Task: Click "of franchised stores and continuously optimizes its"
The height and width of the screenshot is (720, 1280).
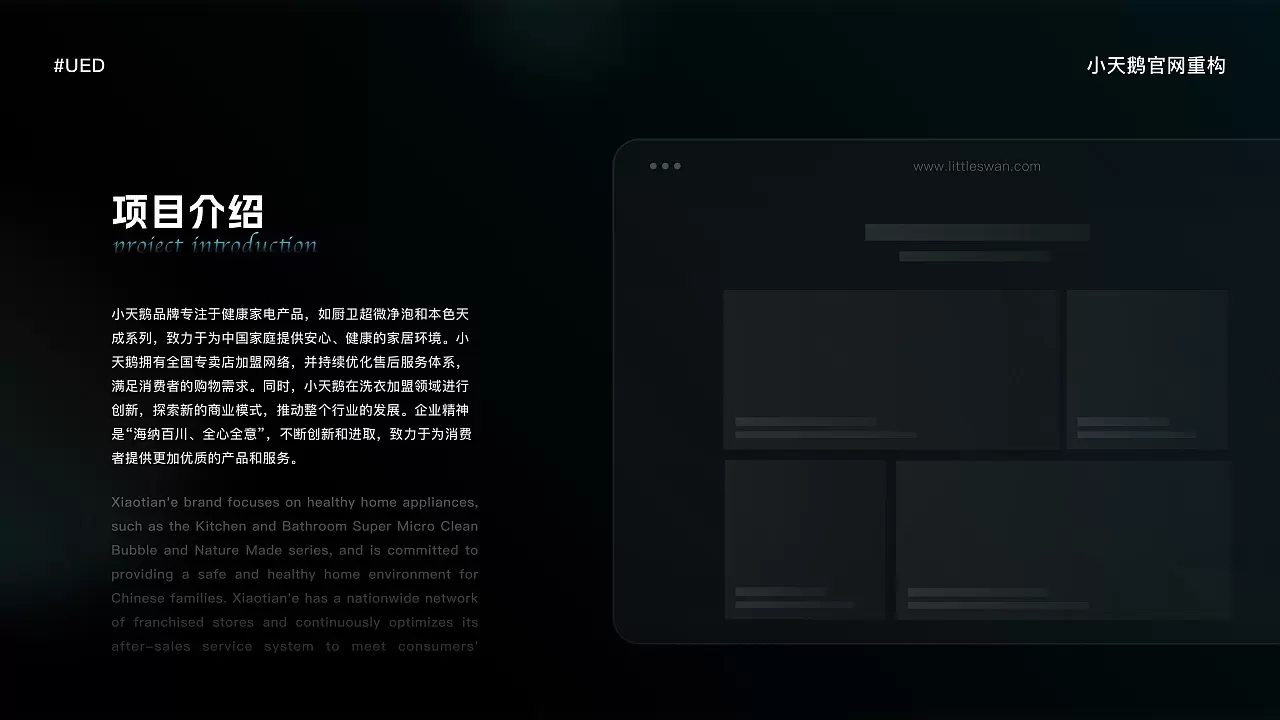Action: point(295,622)
